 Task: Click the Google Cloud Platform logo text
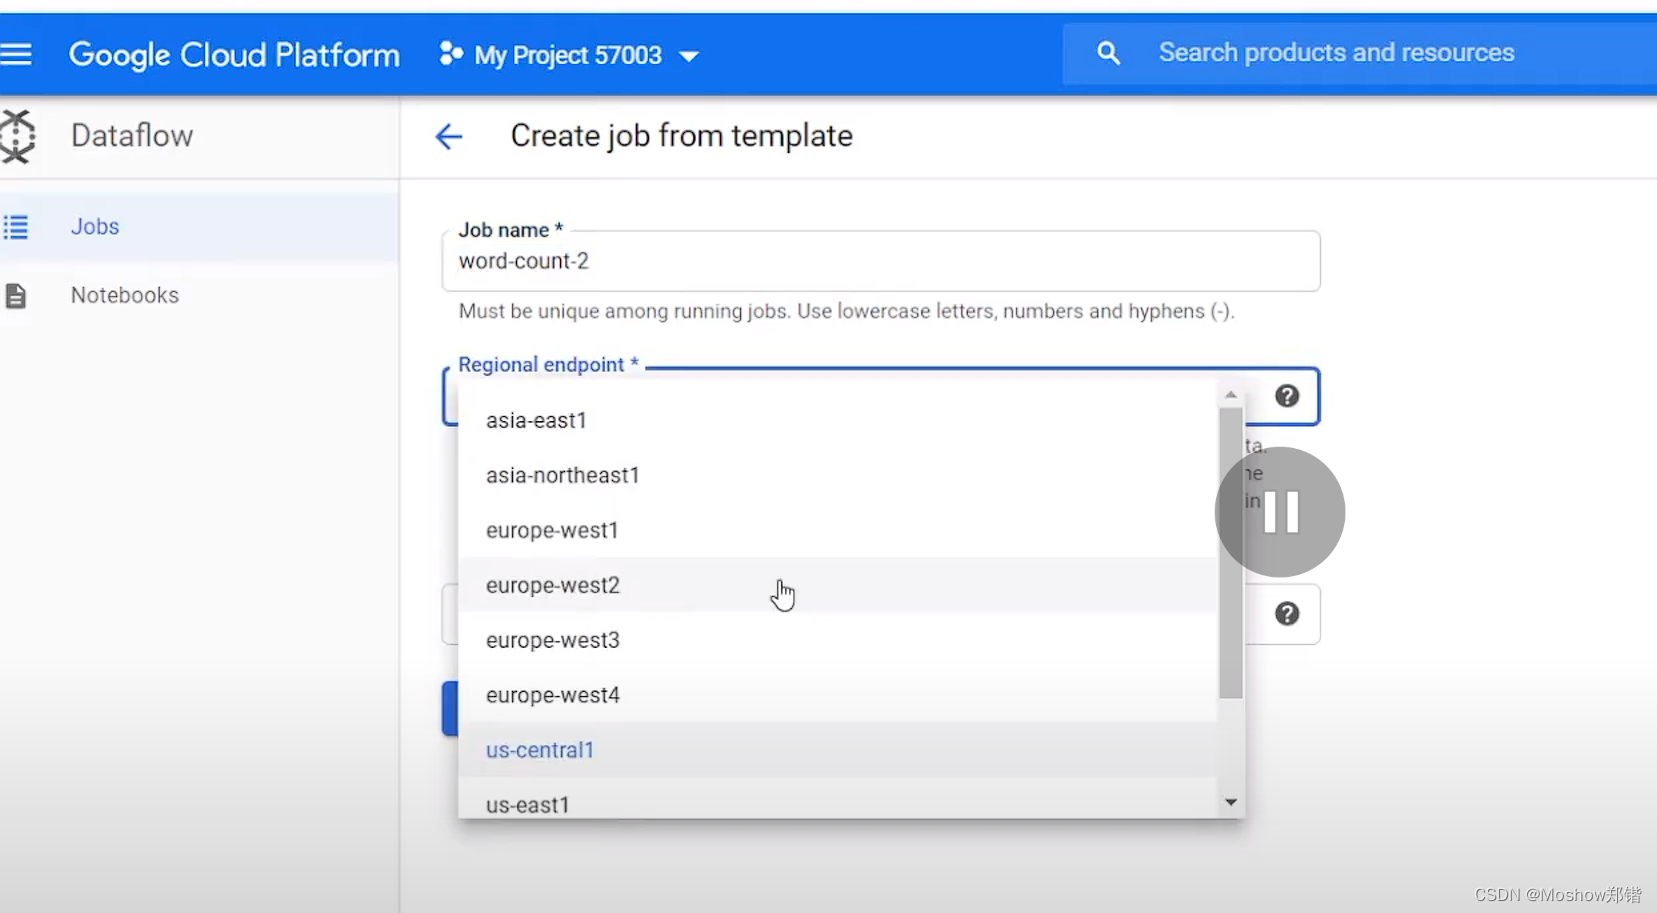pos(234,55)
